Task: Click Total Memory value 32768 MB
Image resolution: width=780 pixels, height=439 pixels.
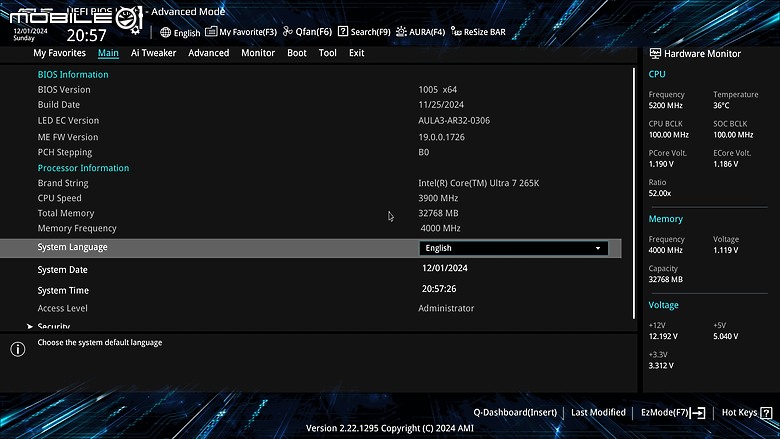Action: pyautogui.click(x=438, y=213)
